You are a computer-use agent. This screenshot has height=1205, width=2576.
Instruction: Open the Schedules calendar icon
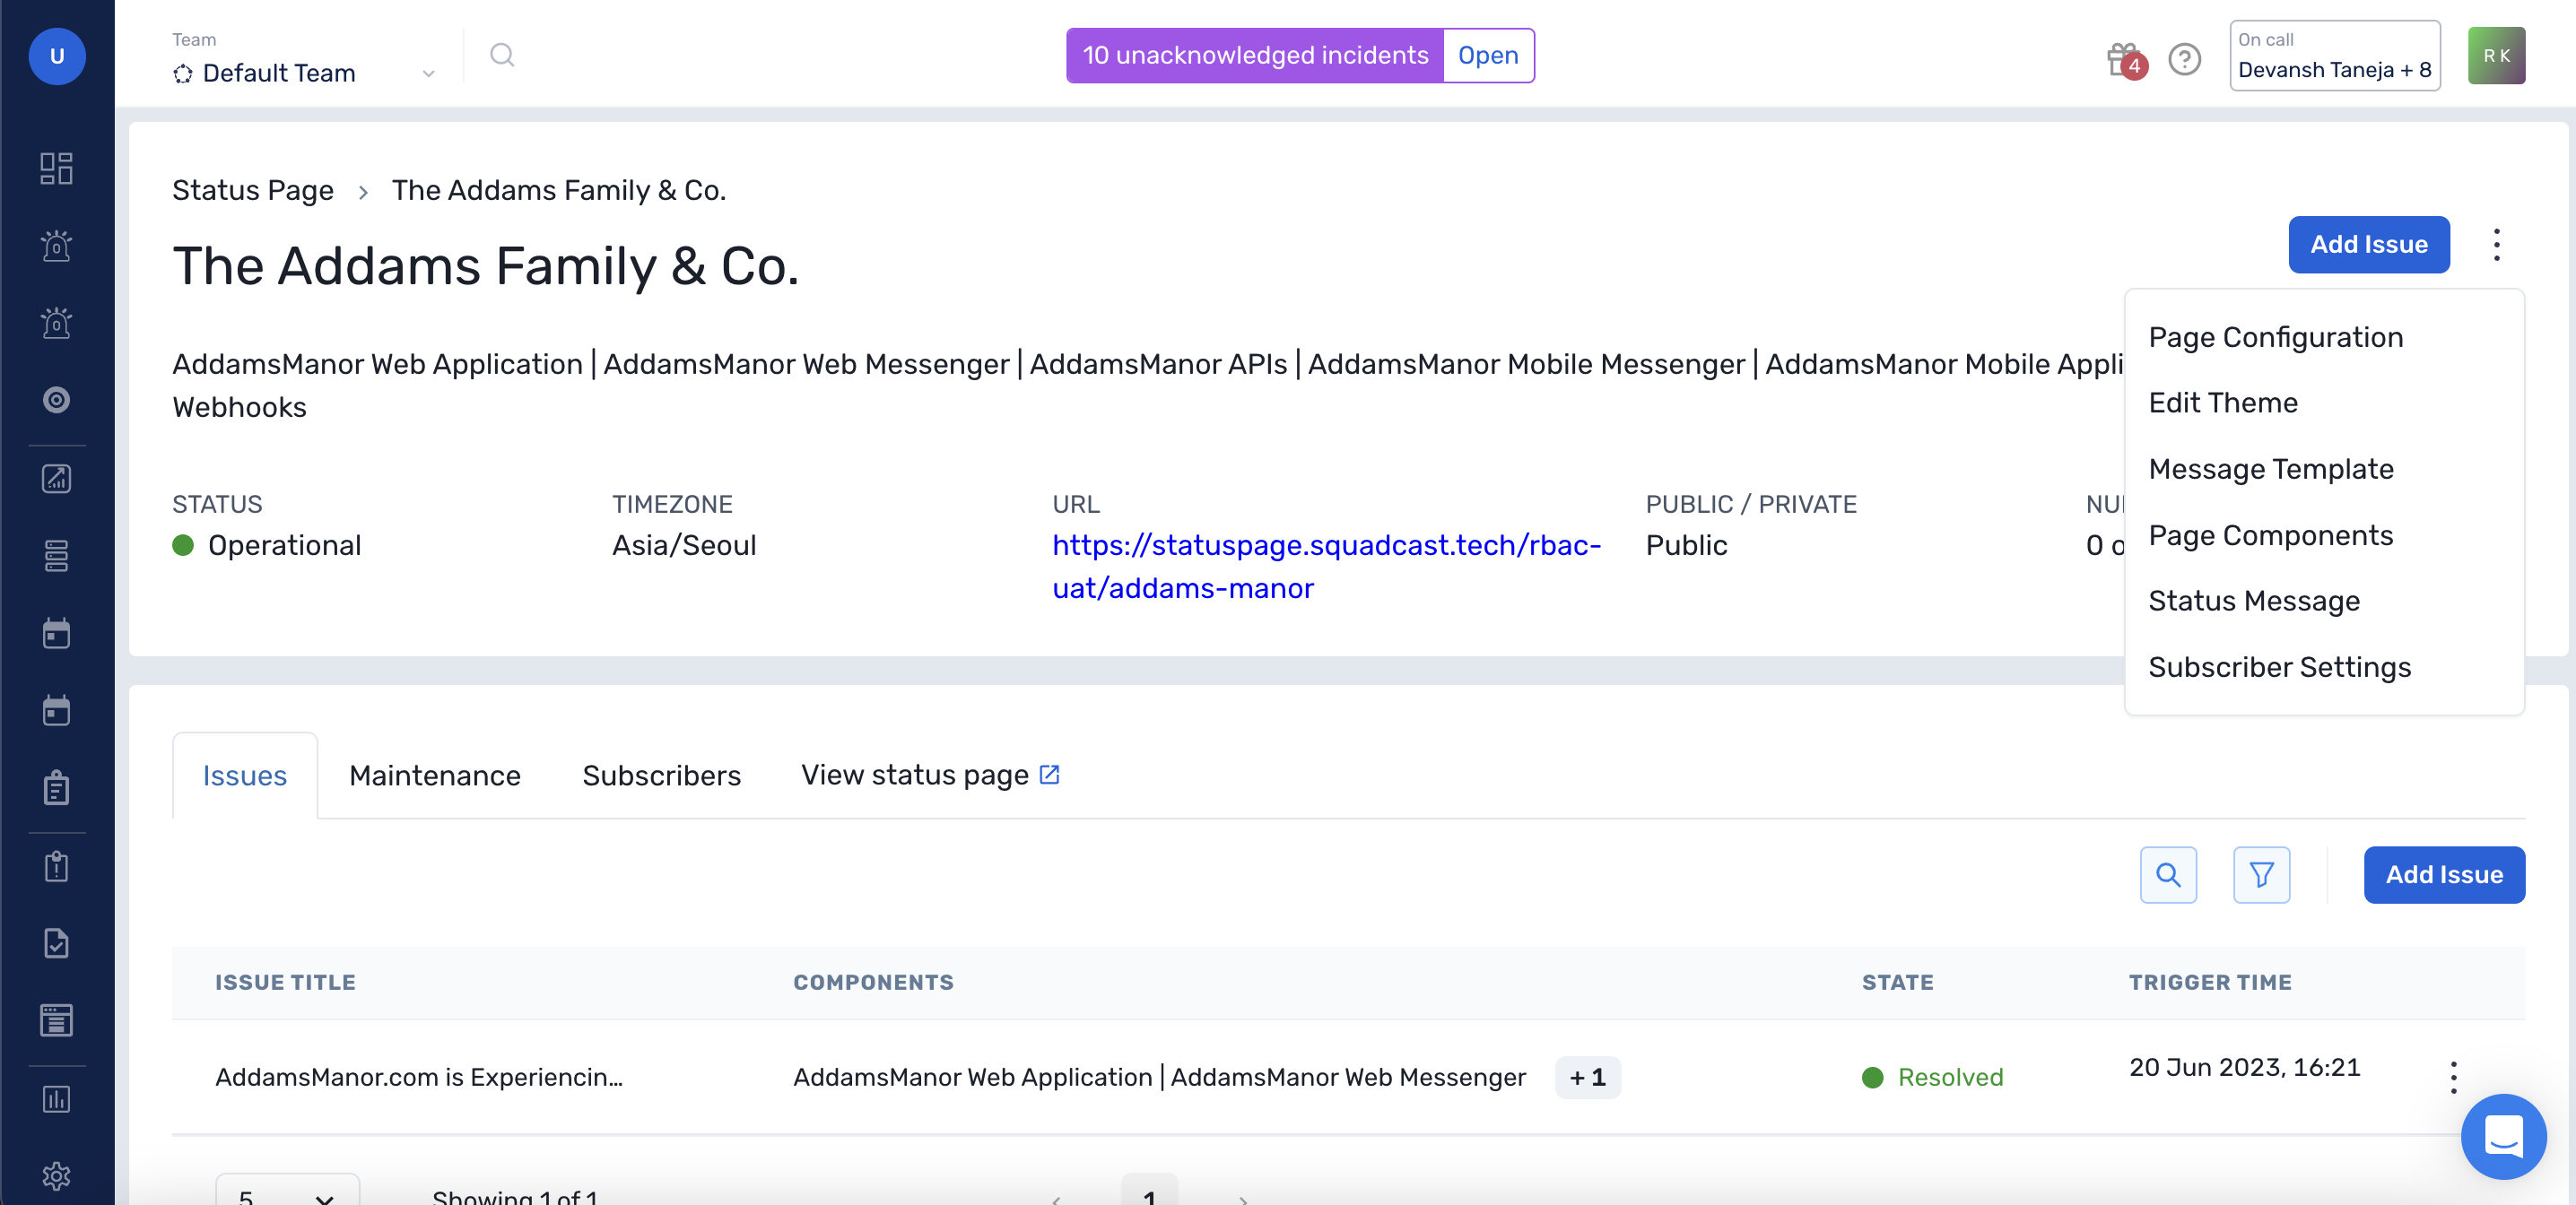click(56, 633)
